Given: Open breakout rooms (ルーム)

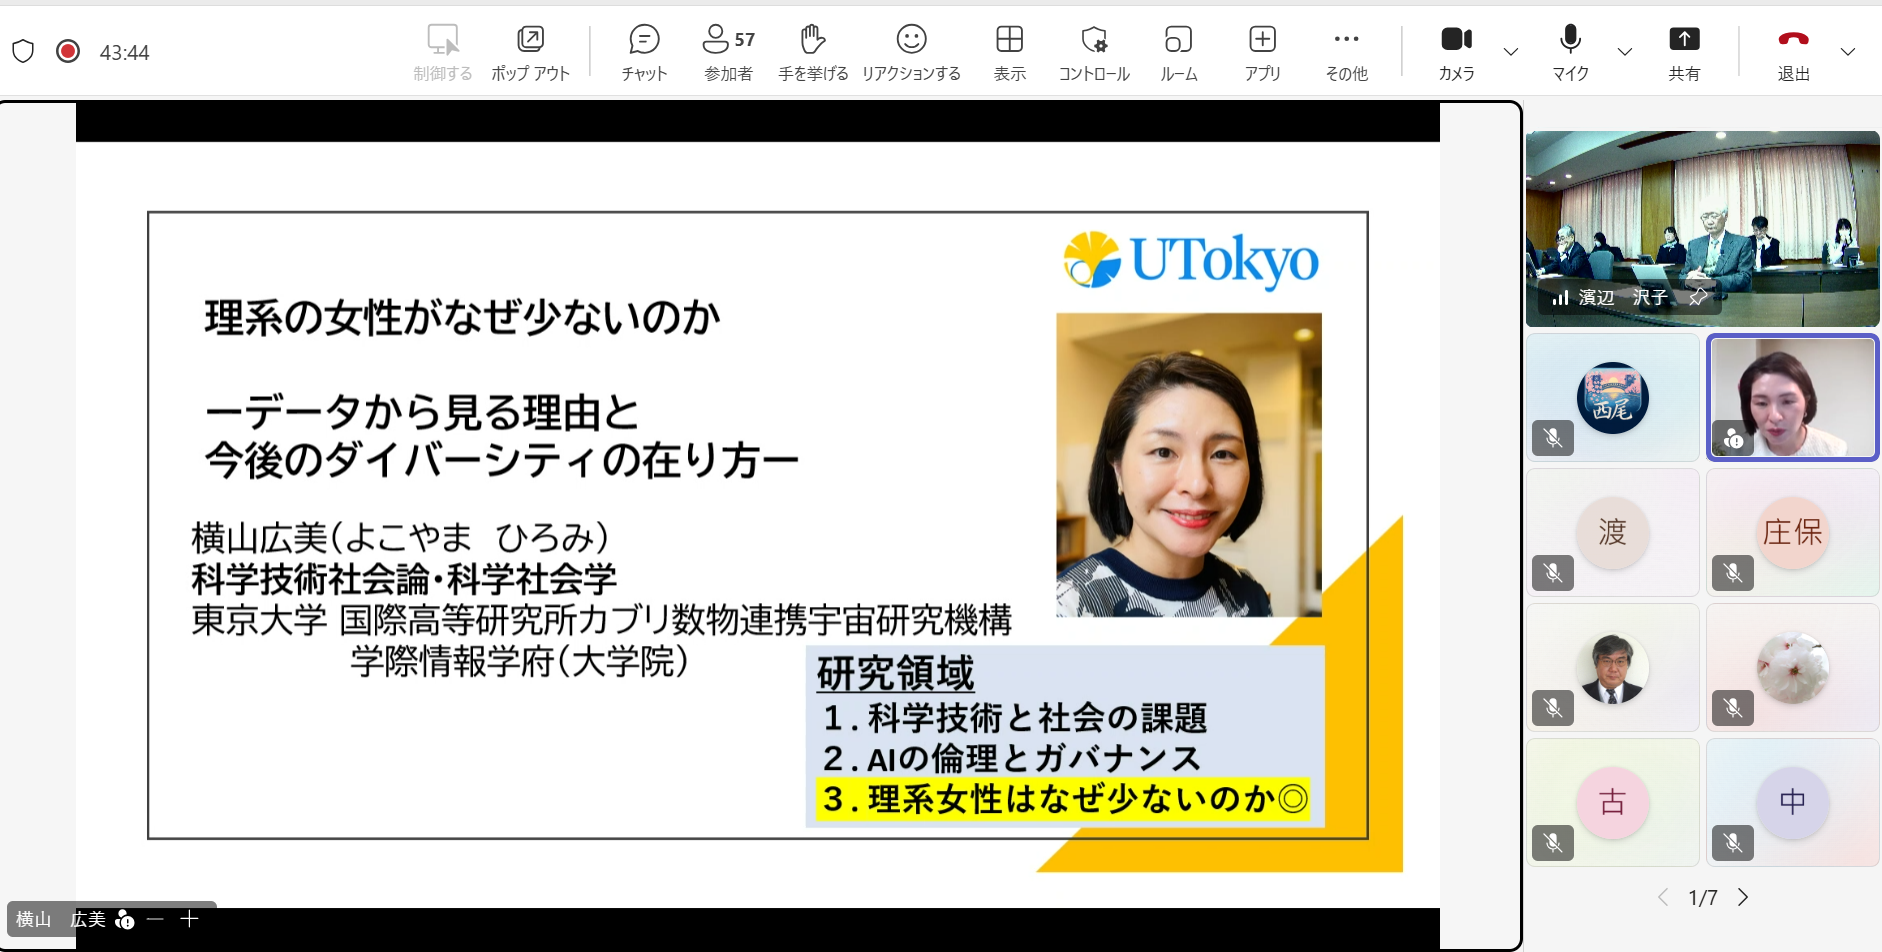Looking at the screenshot, I should pos(1179,52).
